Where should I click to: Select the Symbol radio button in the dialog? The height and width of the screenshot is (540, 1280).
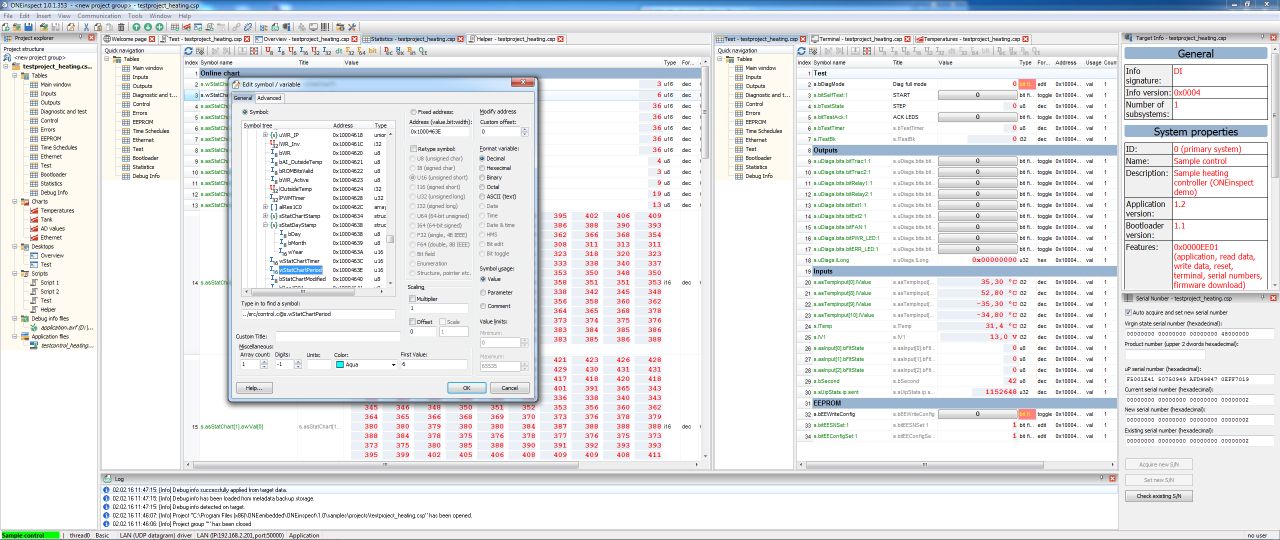coord(245,112)
